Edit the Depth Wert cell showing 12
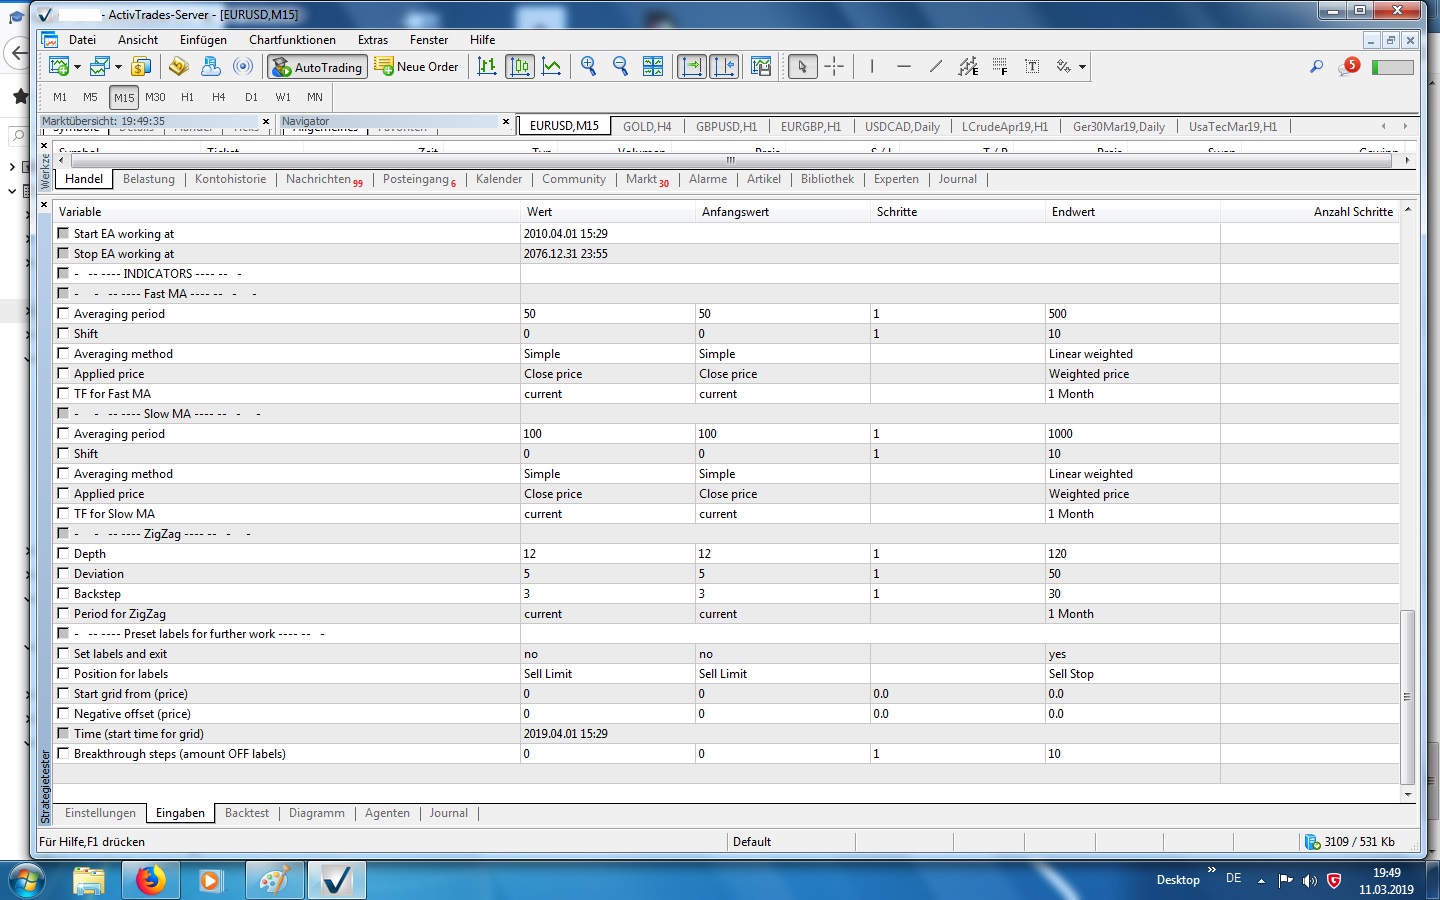Image resolution: width=1440 pixels, height=900 pixels. click(x=607, y=553)
